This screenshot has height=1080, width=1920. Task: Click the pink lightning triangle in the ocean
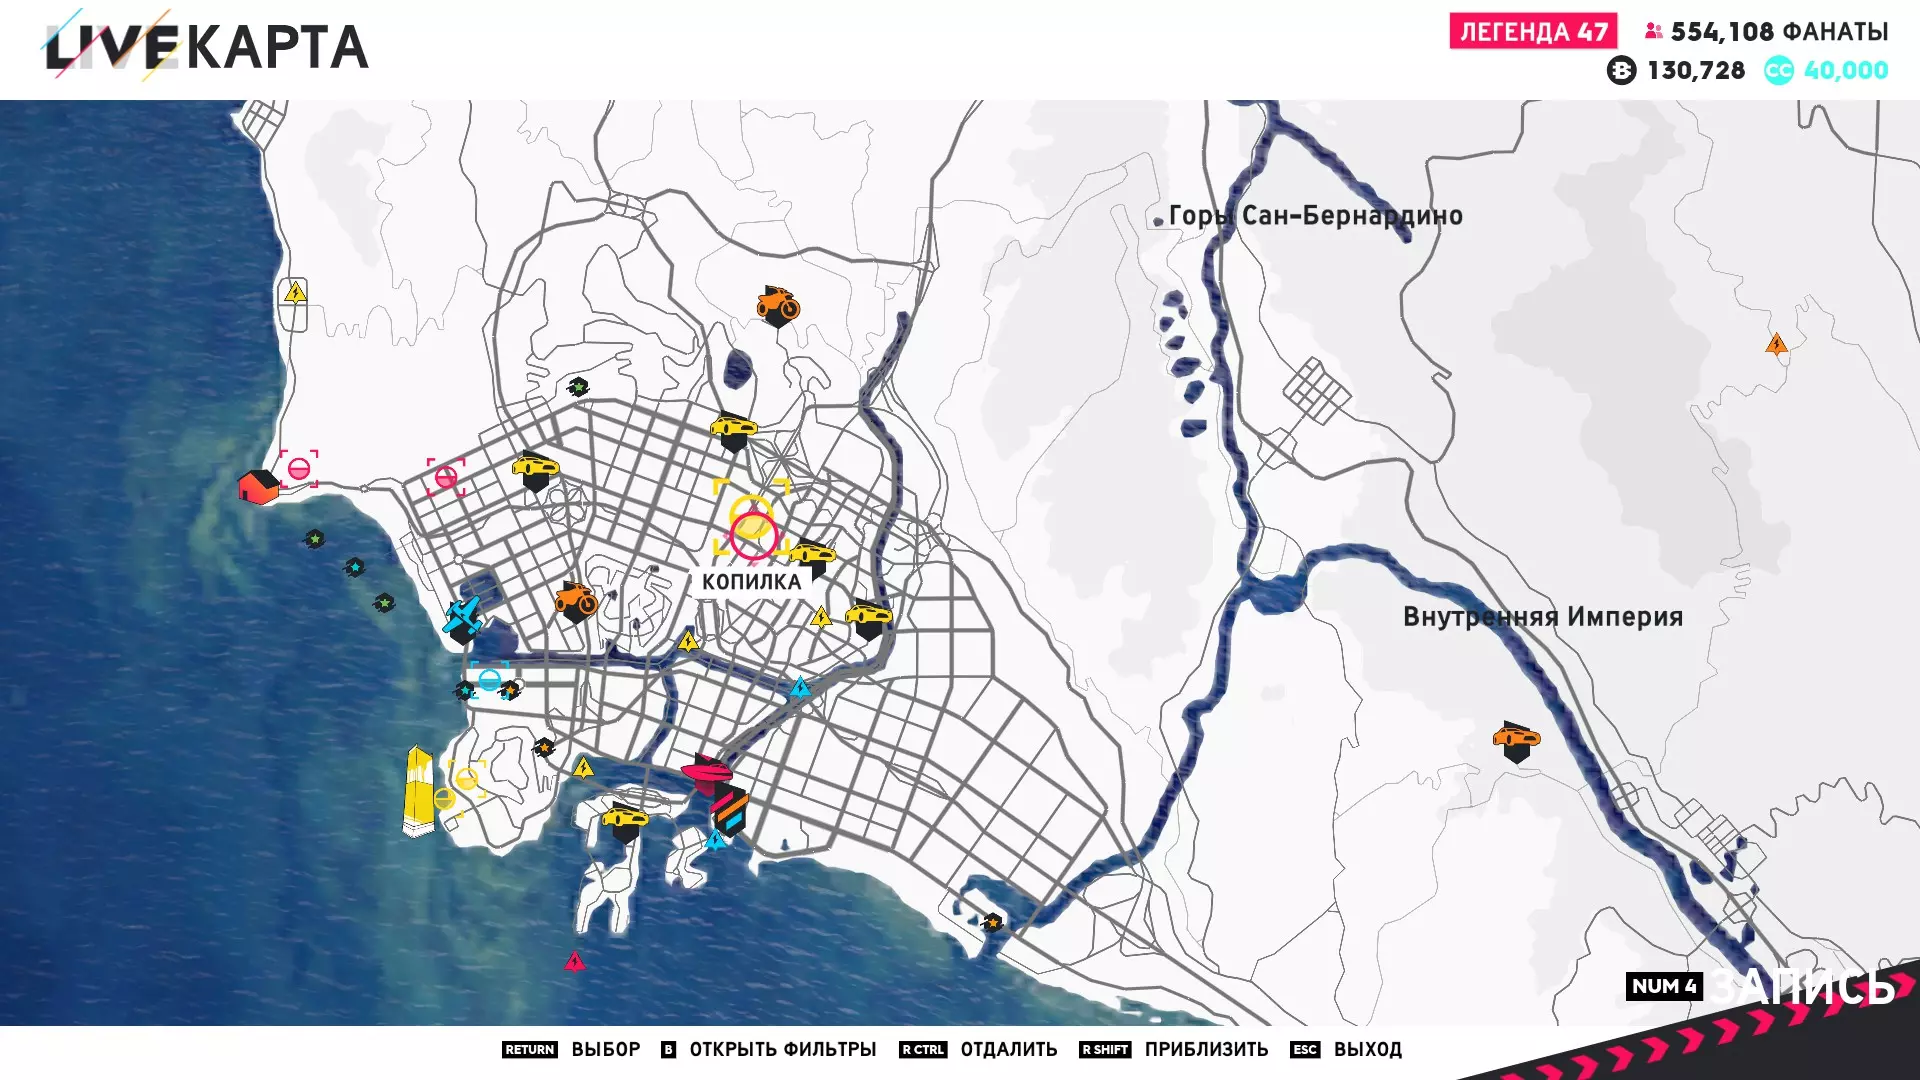click(575, 962)
